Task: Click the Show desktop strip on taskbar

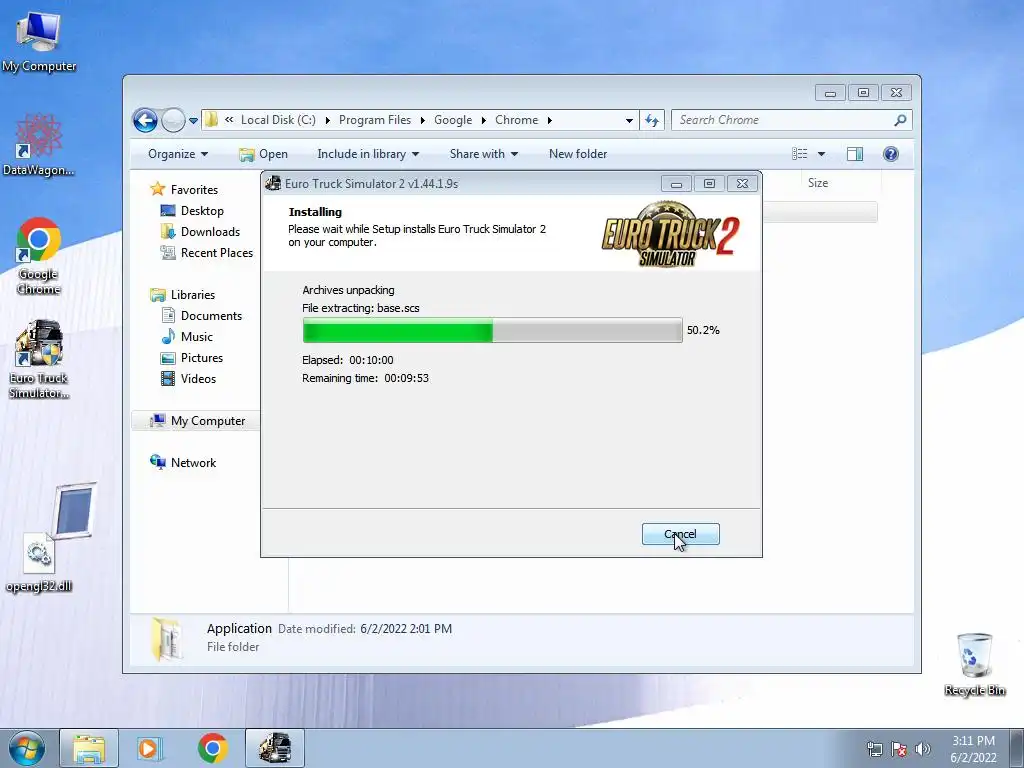Action: [1016, 748]
